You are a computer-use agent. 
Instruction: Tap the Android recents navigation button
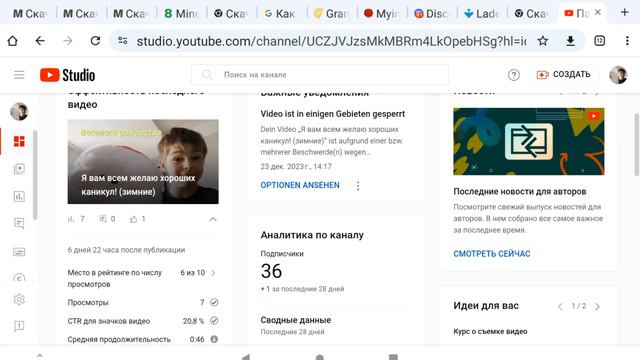pos(393,357)
